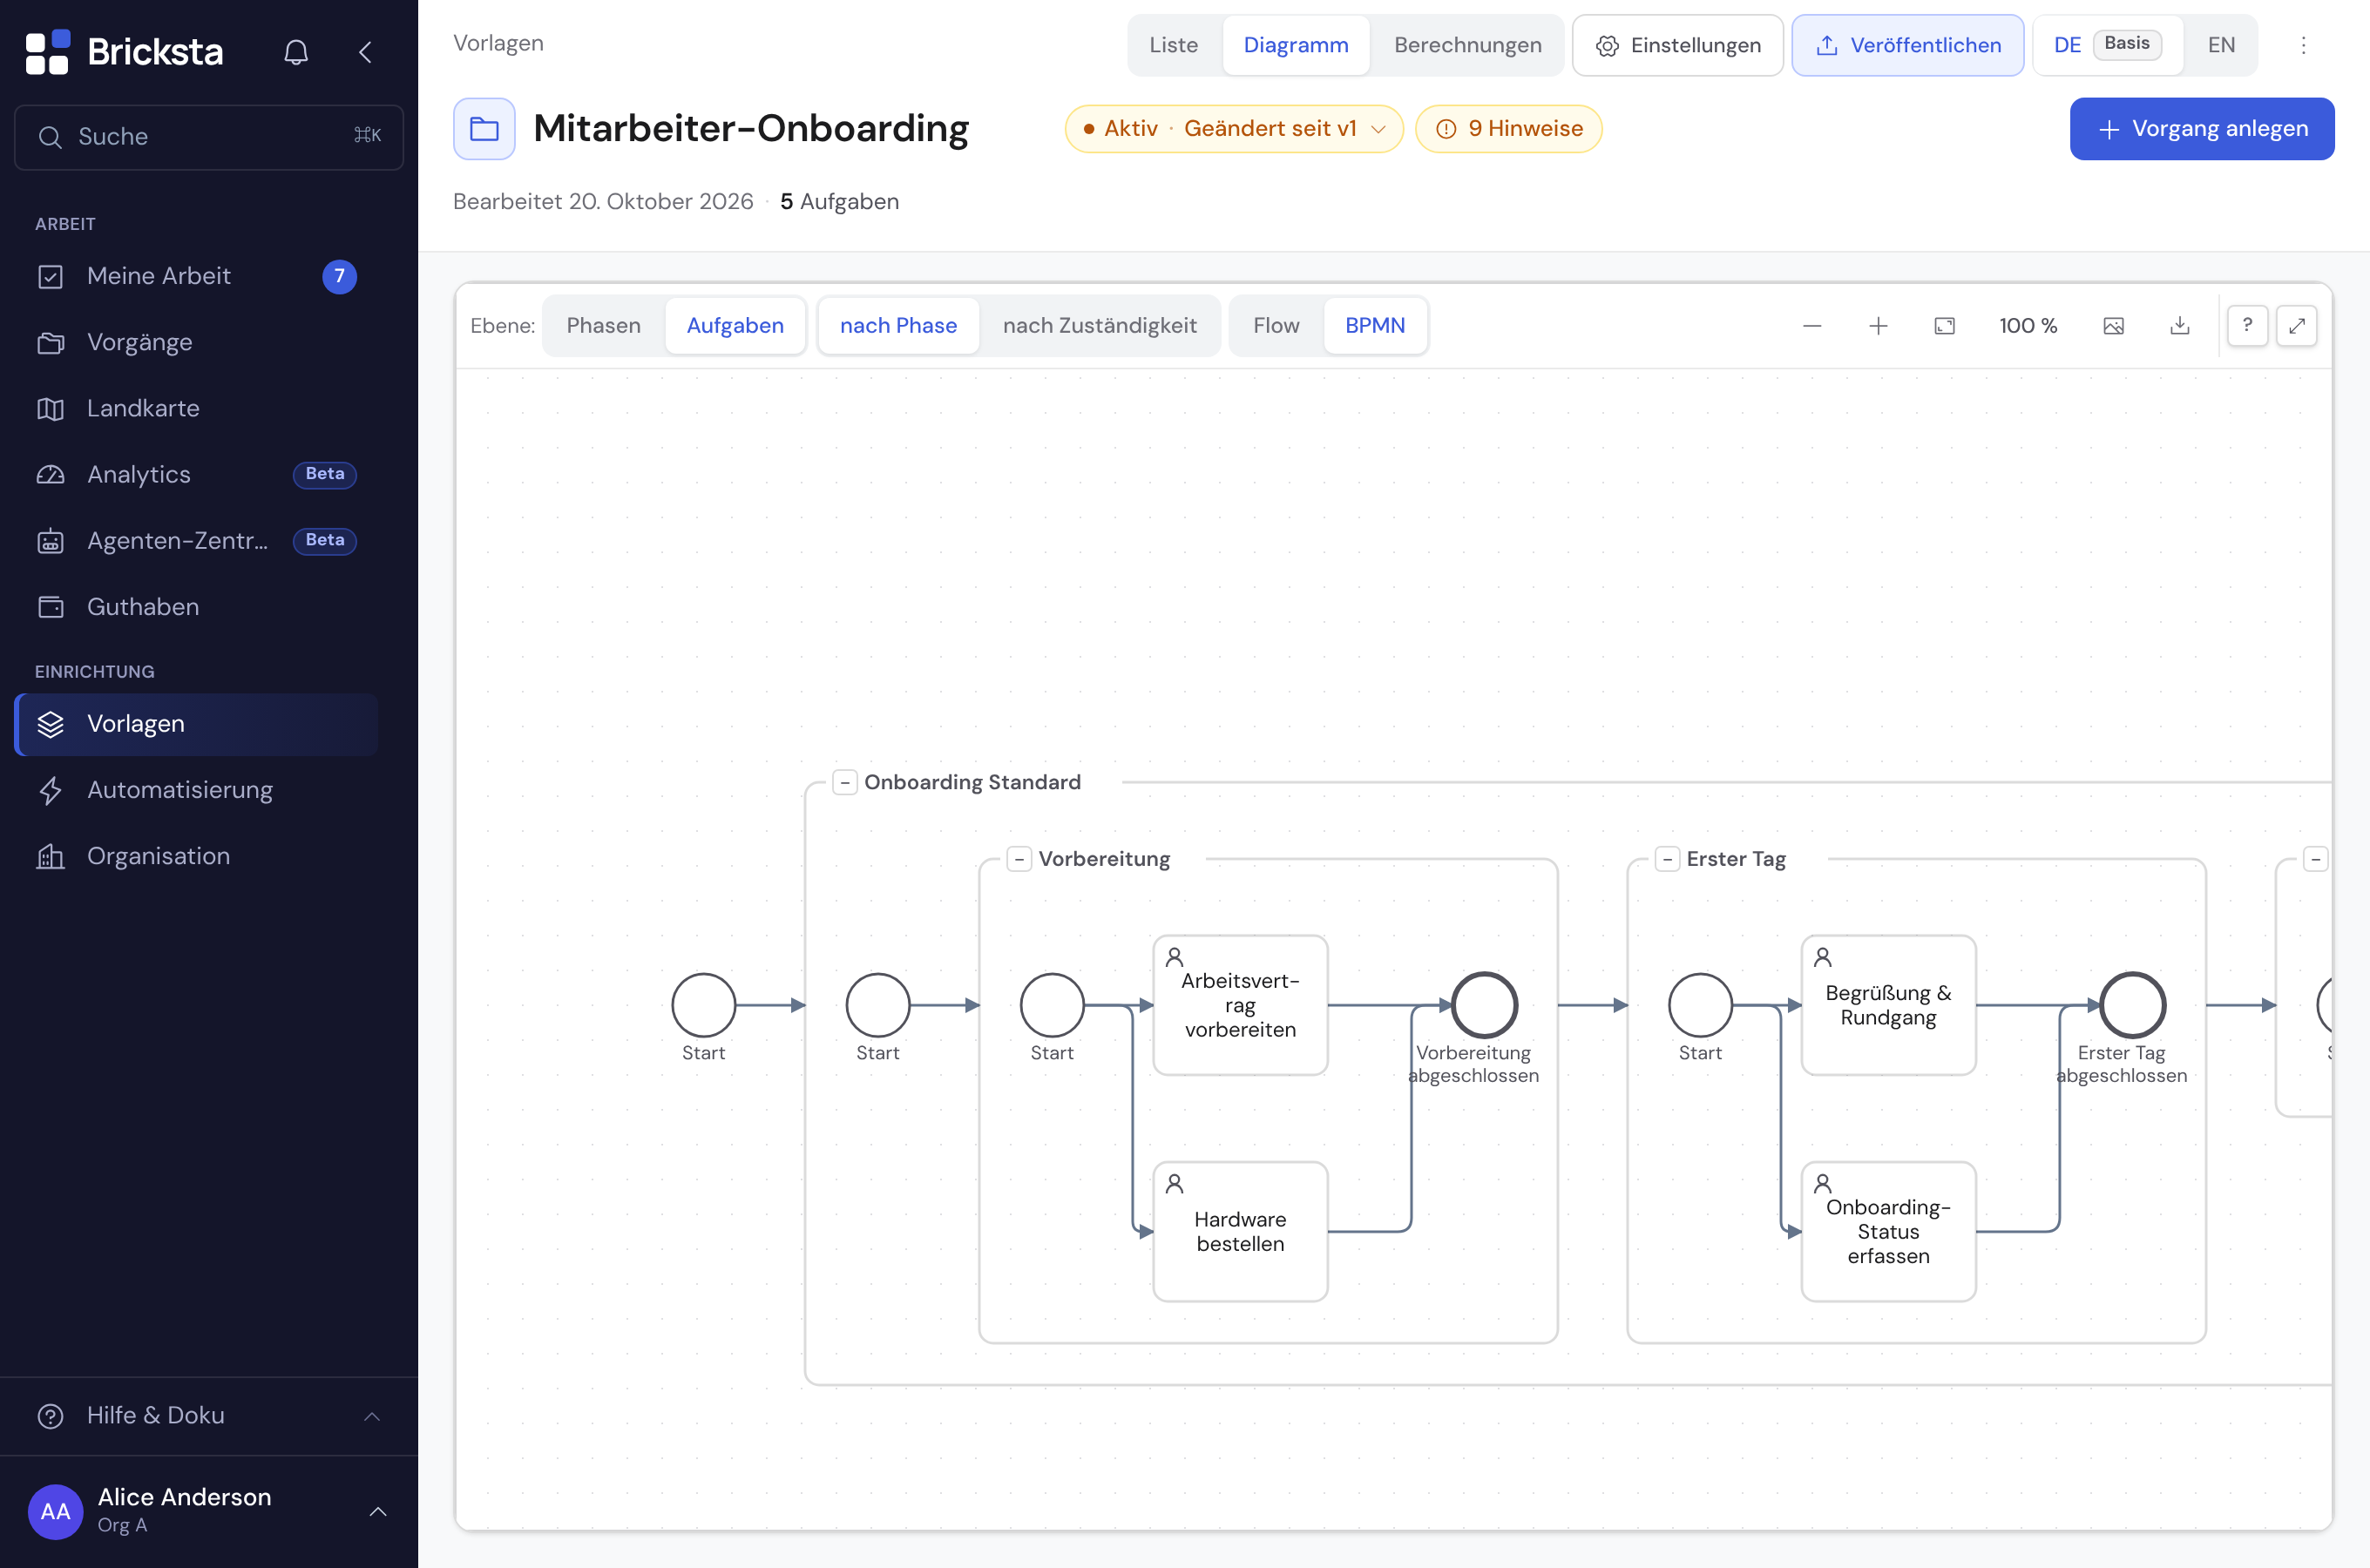Focus the Suche search field
The width and height of the screenshot is (2370, 1568).
[x=209, y=137]
